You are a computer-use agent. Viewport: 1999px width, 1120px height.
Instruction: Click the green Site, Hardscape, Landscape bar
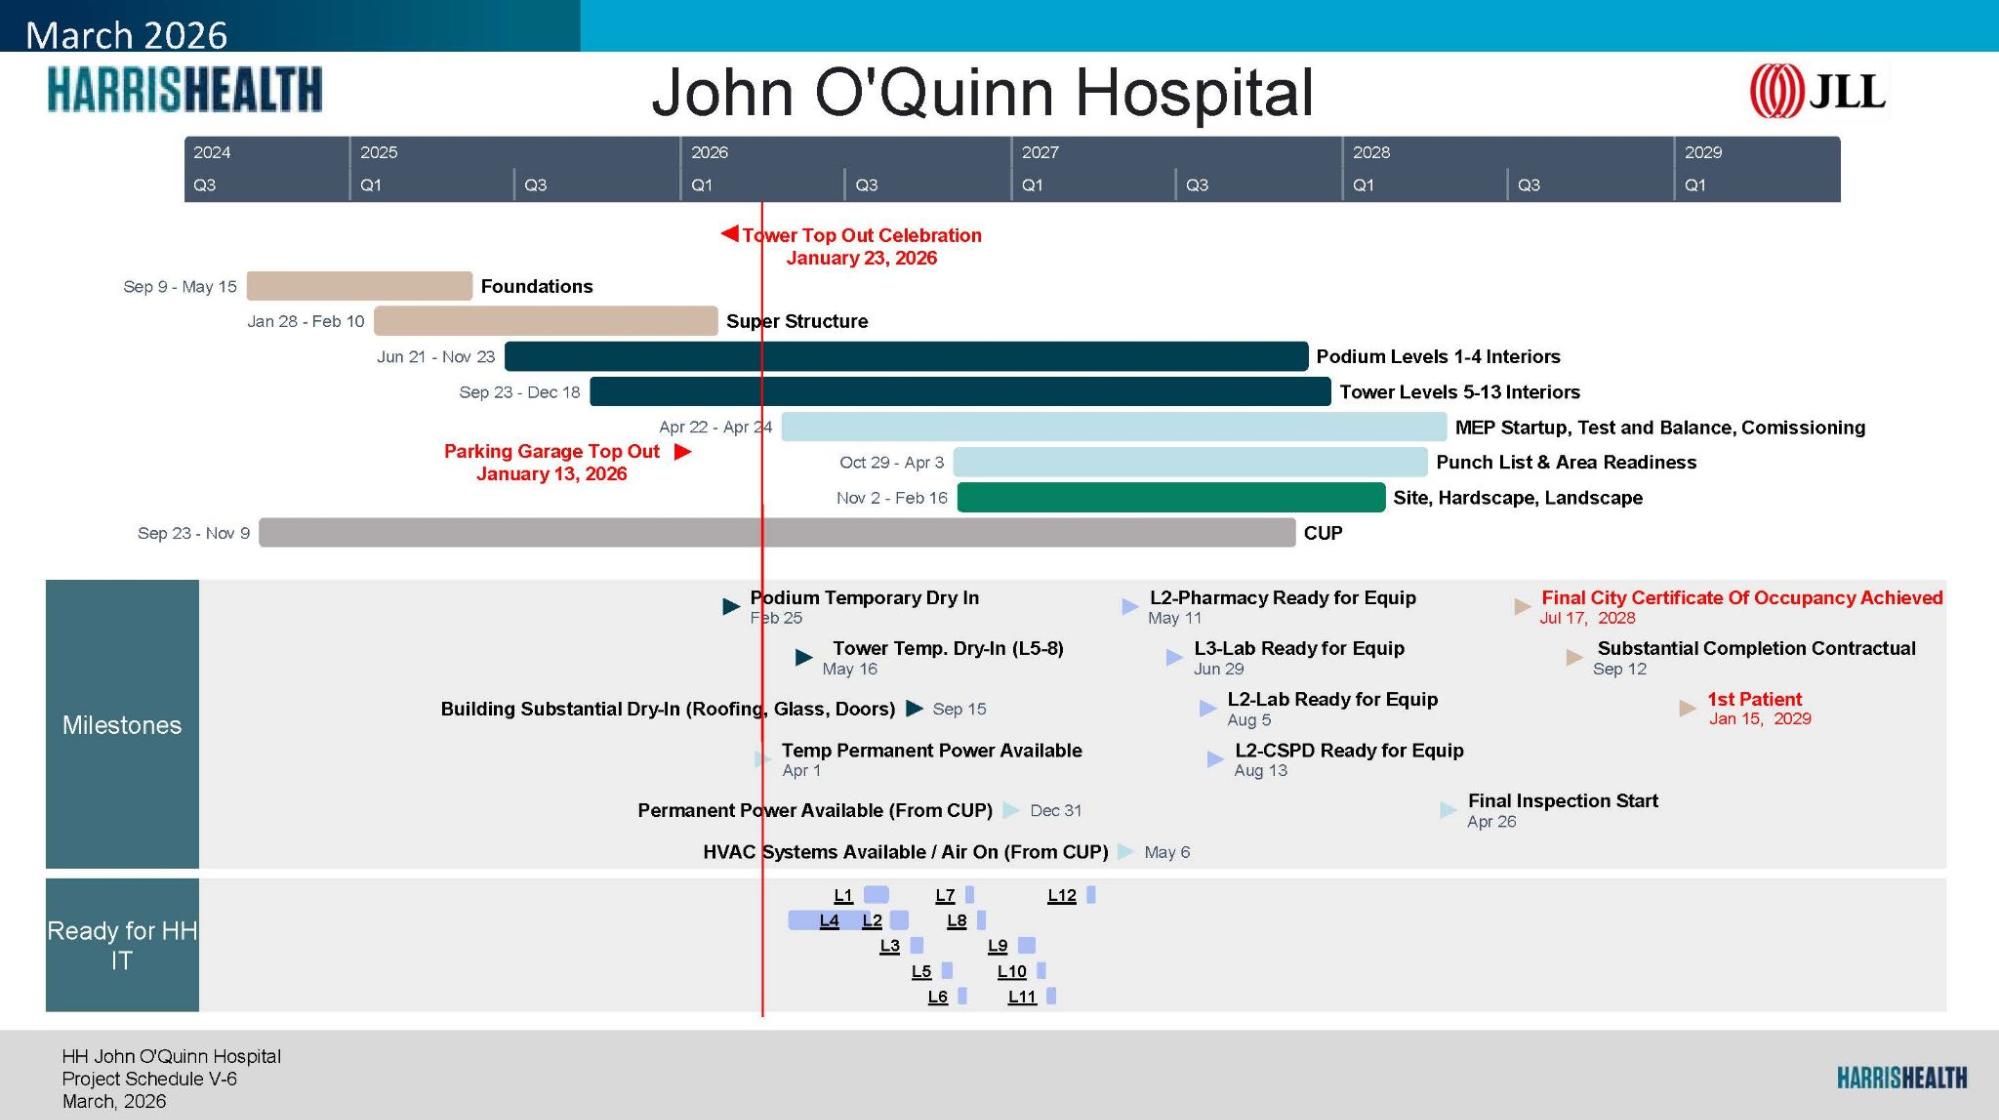1170,497
